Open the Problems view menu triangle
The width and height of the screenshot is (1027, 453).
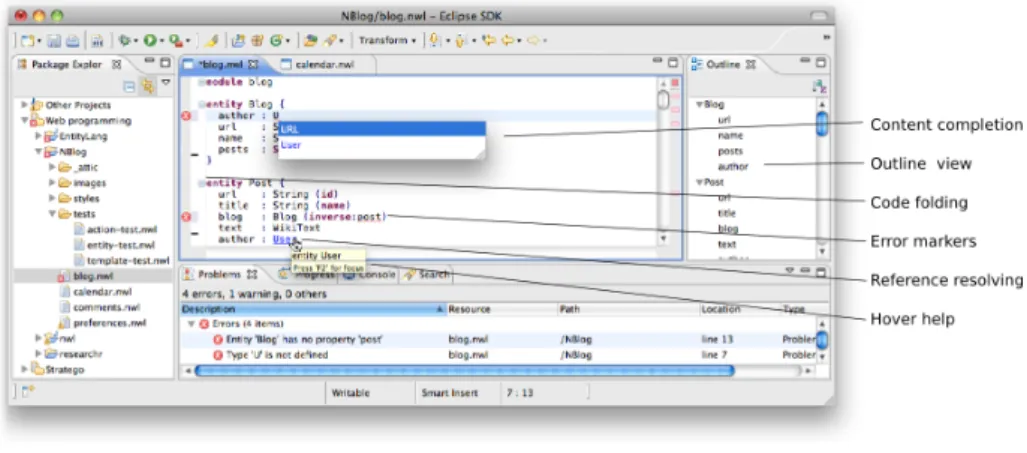[789, 270]
